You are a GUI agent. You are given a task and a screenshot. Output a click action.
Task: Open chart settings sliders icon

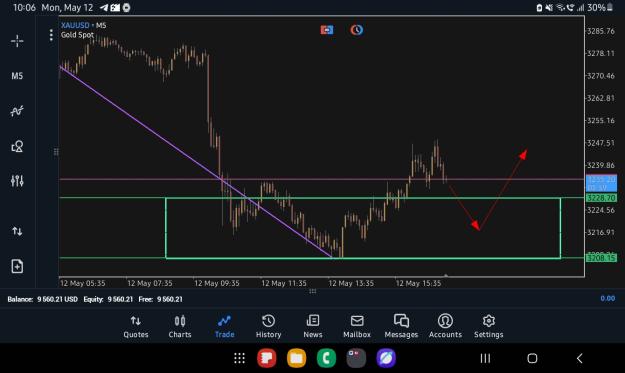point(17,181)
